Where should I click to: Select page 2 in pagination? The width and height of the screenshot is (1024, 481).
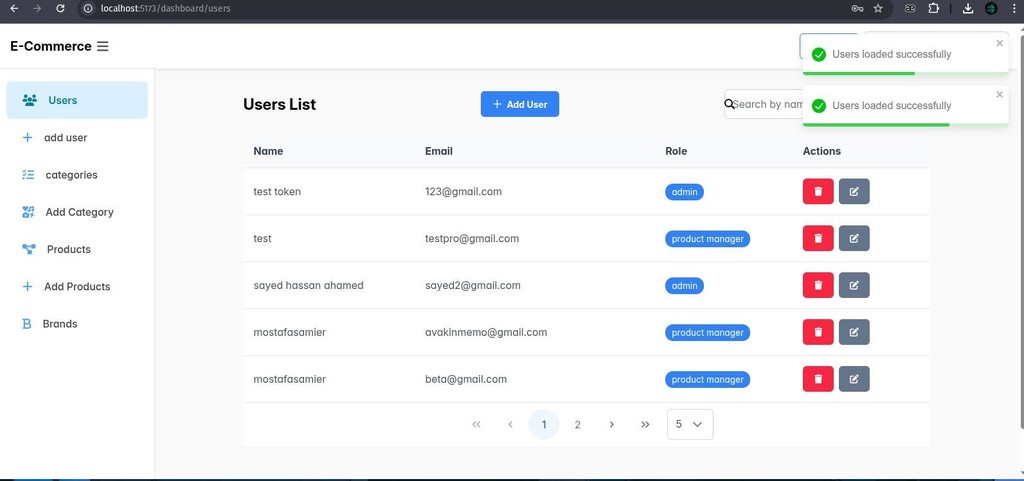pos(577,424)
